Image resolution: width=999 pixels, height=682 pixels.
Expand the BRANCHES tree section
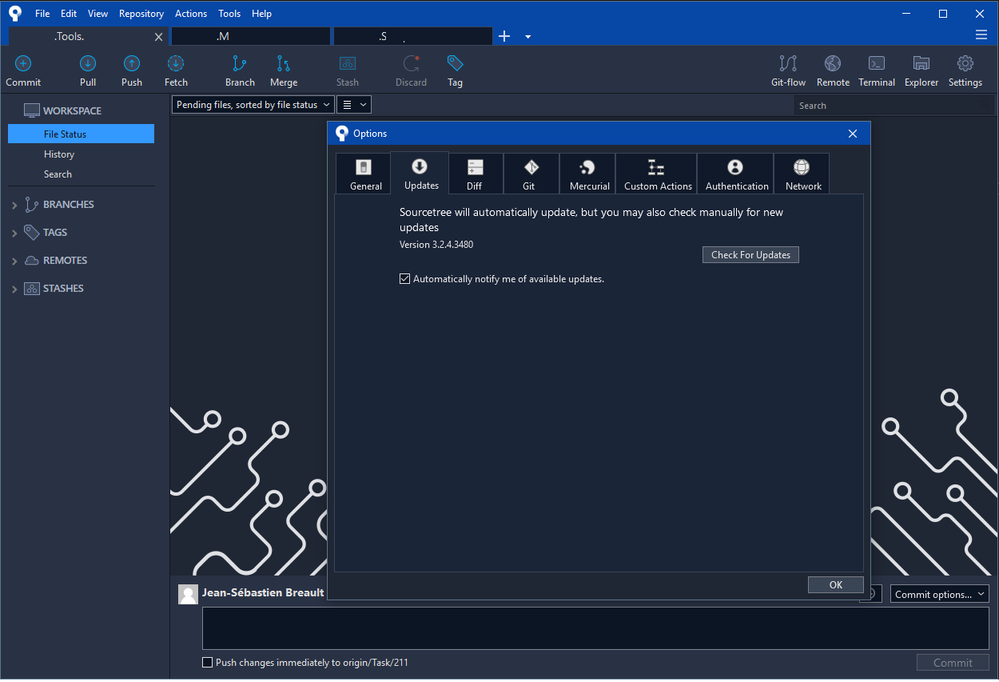click(14, 205)
